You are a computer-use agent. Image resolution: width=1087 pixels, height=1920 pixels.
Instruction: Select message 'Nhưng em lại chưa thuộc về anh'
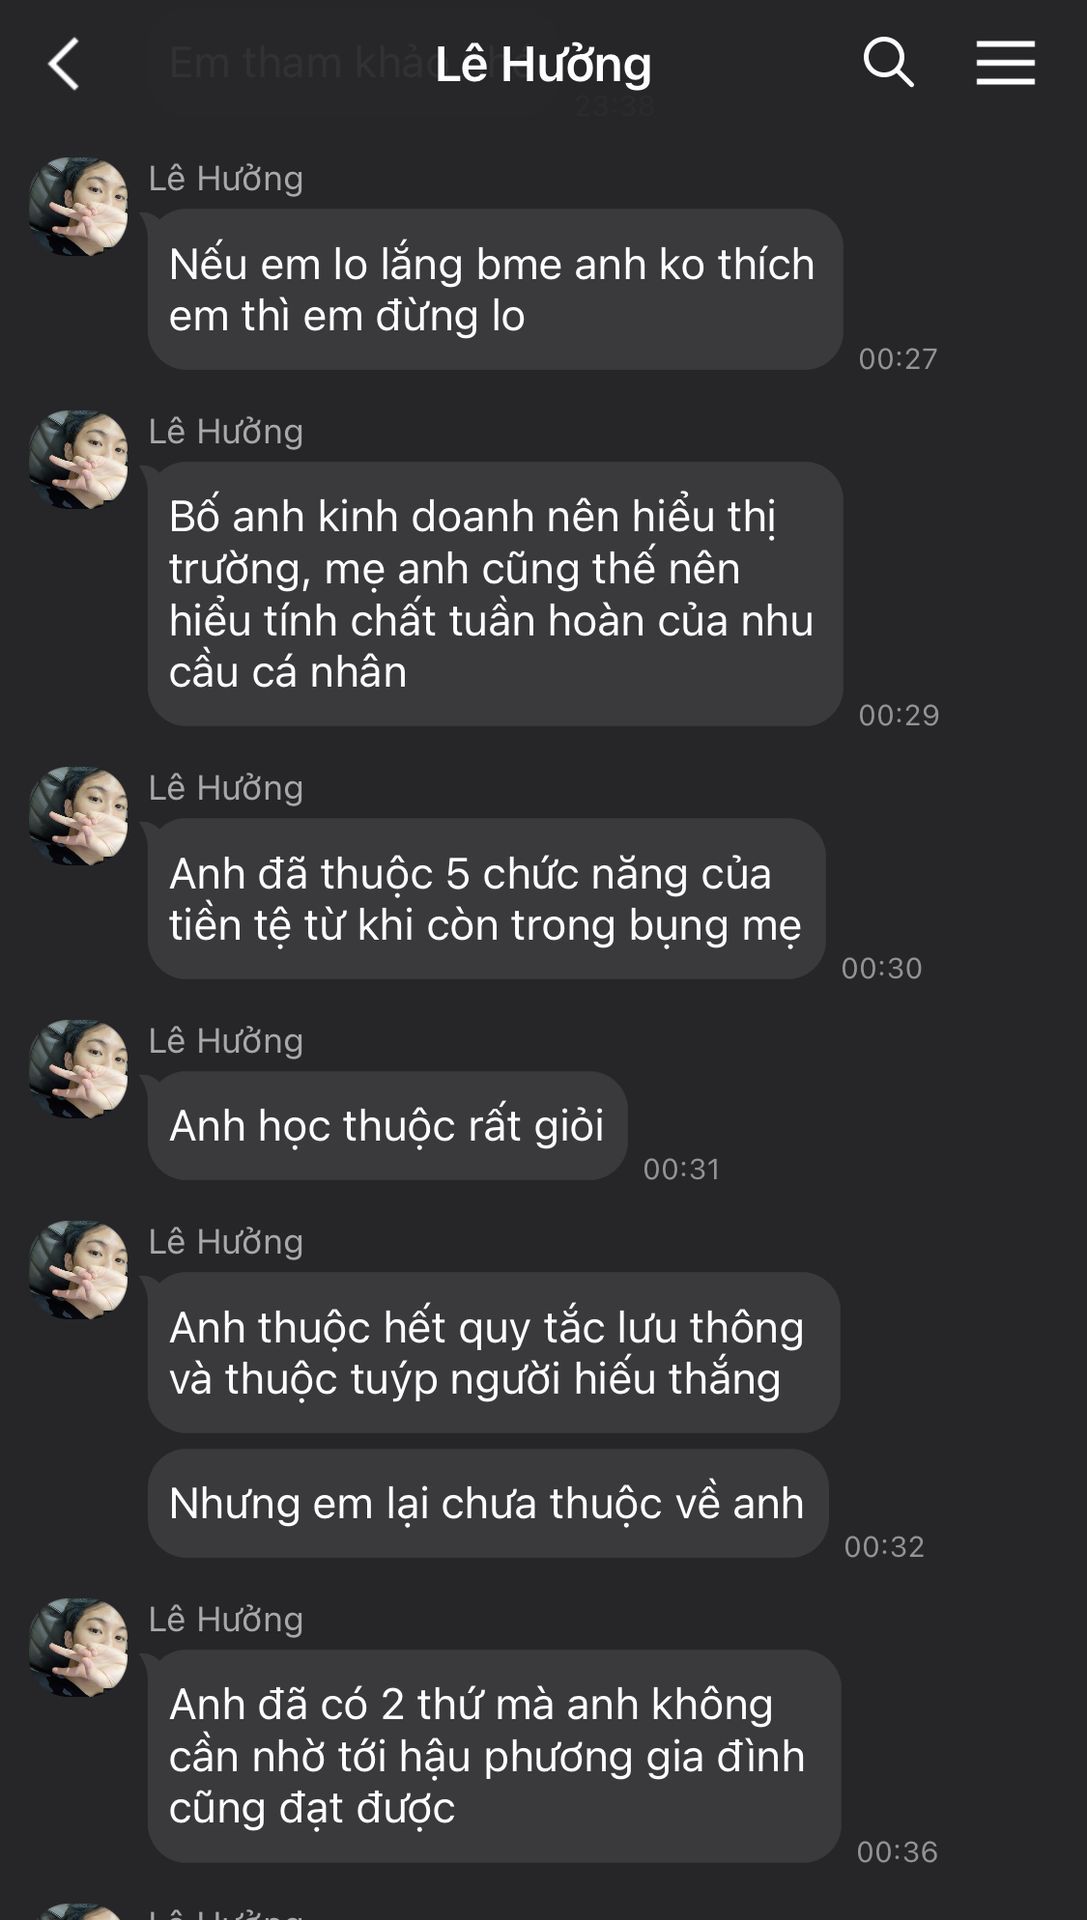tap(488, 1504)
